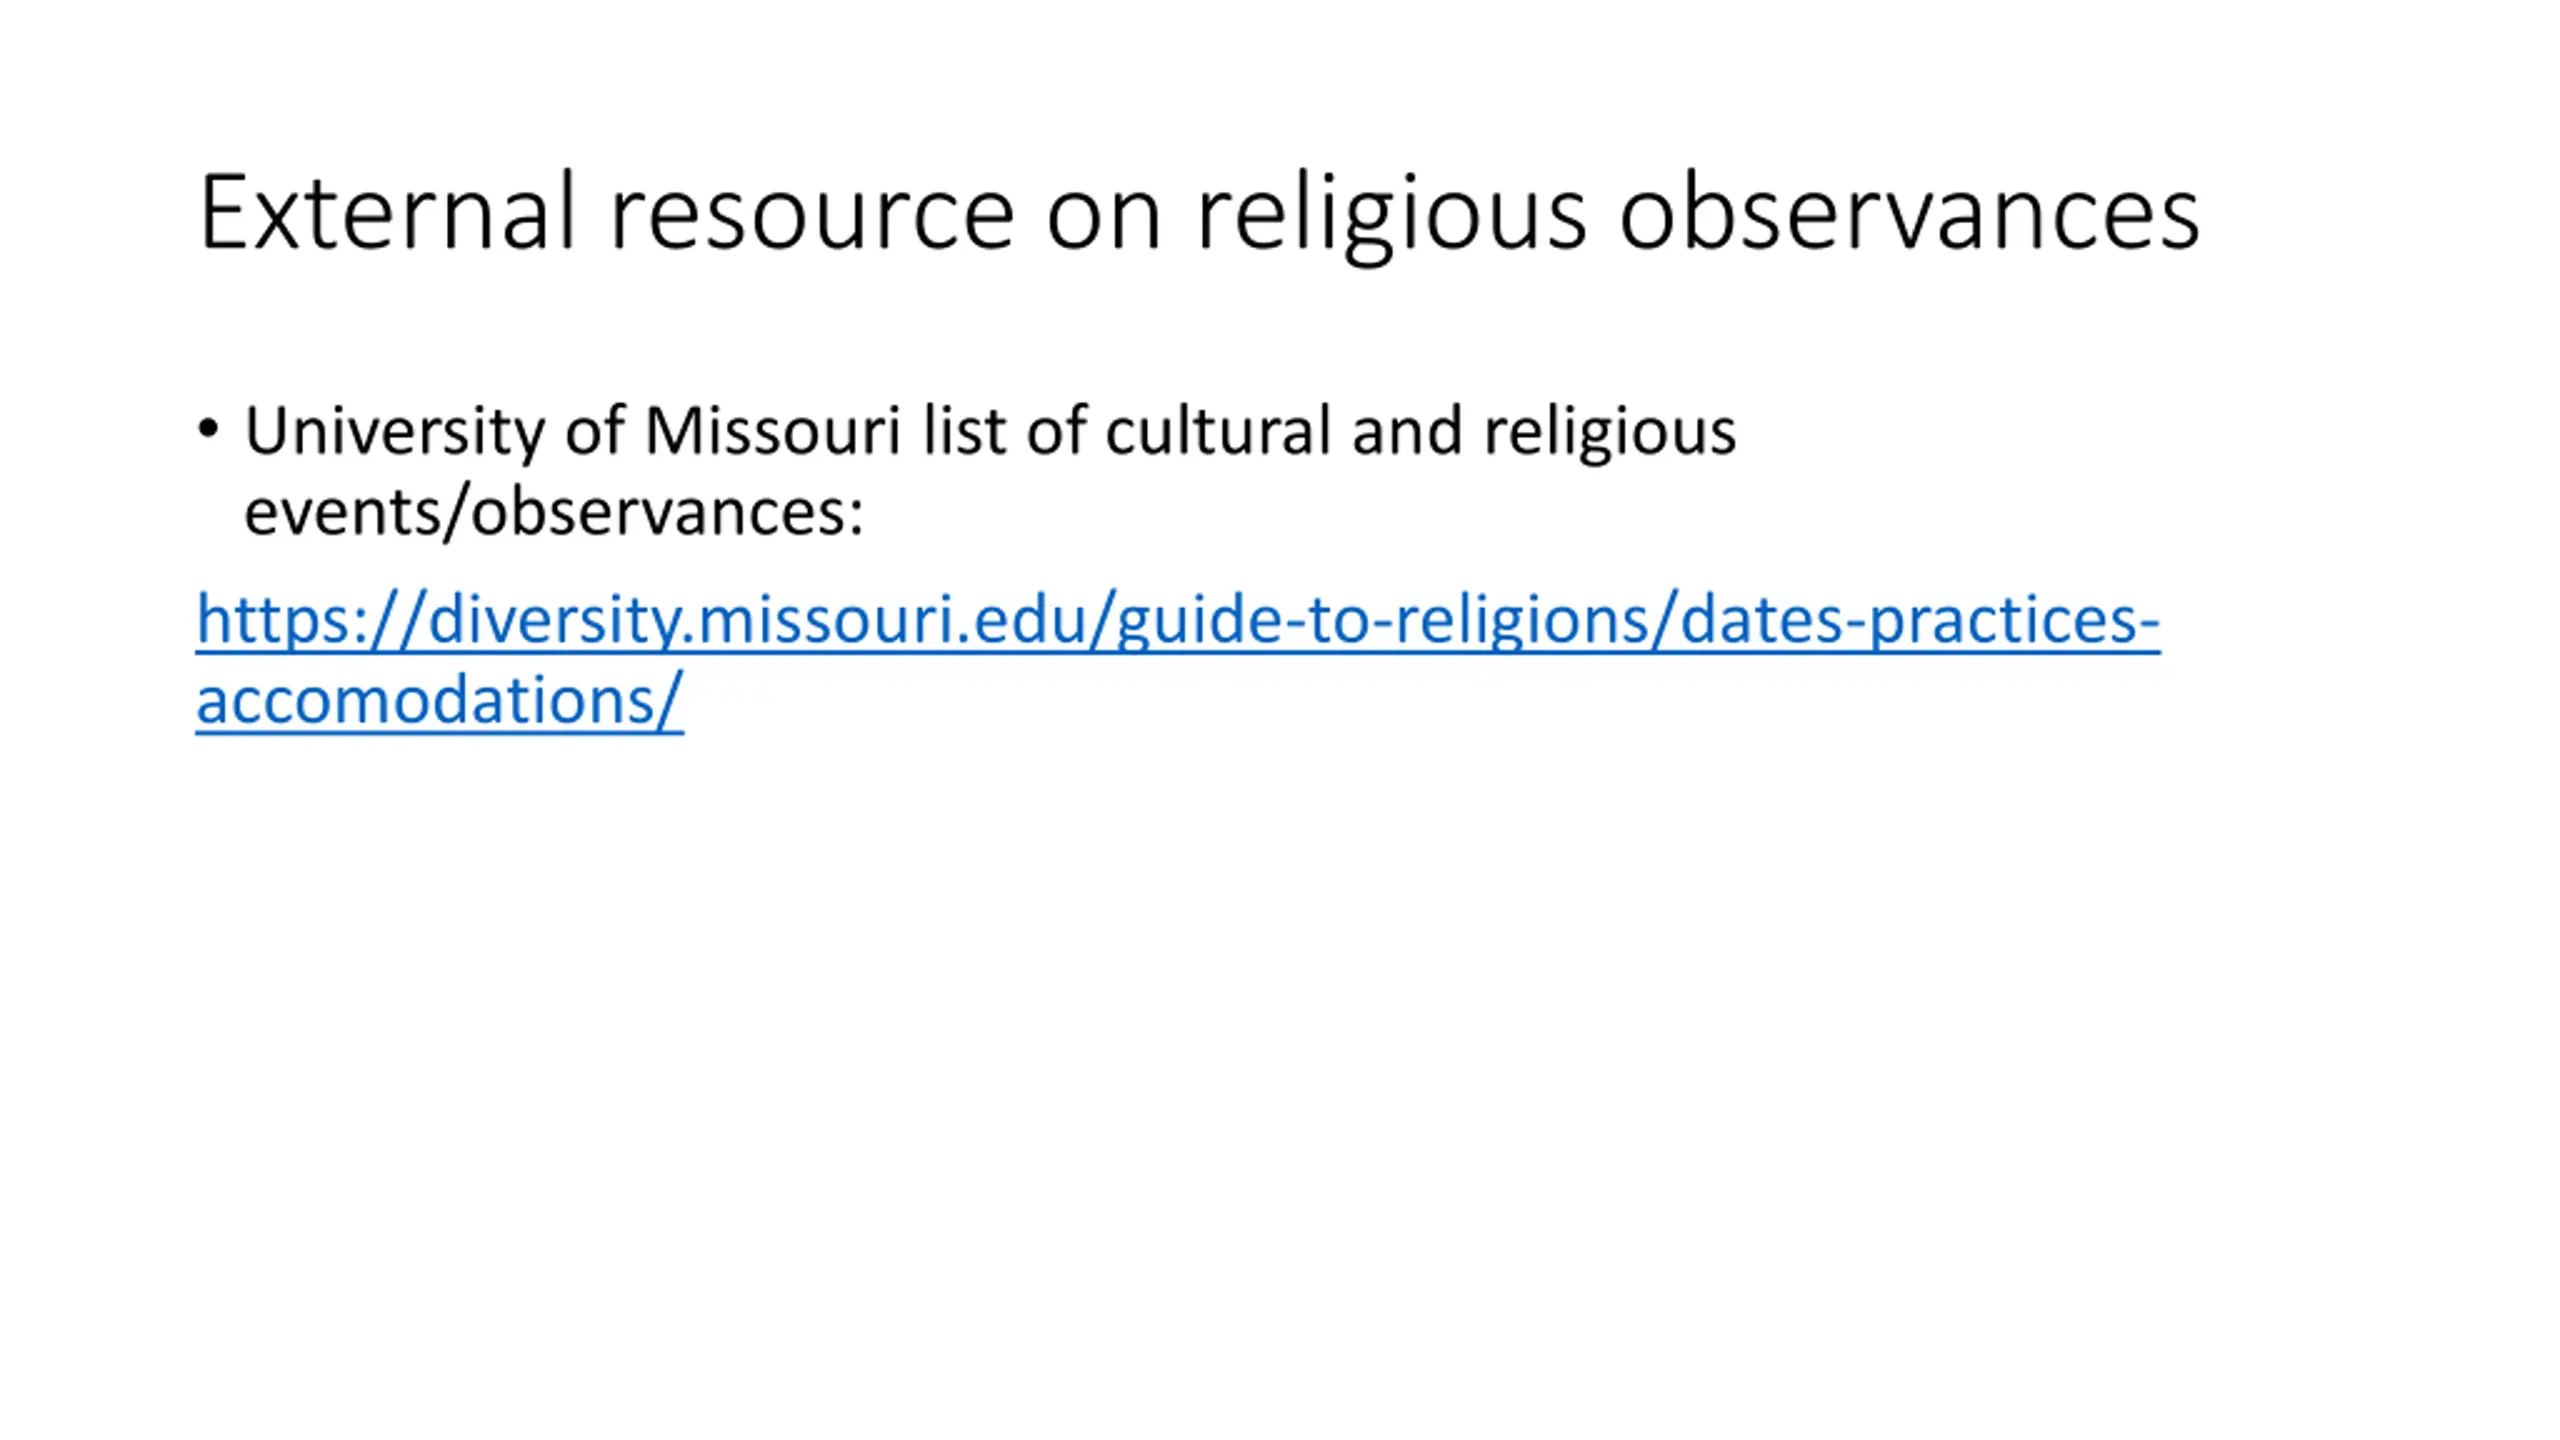Click 'events/observances:' on the second bullet line
The height and width of the screenshot is (1440, 2560).
554,512
